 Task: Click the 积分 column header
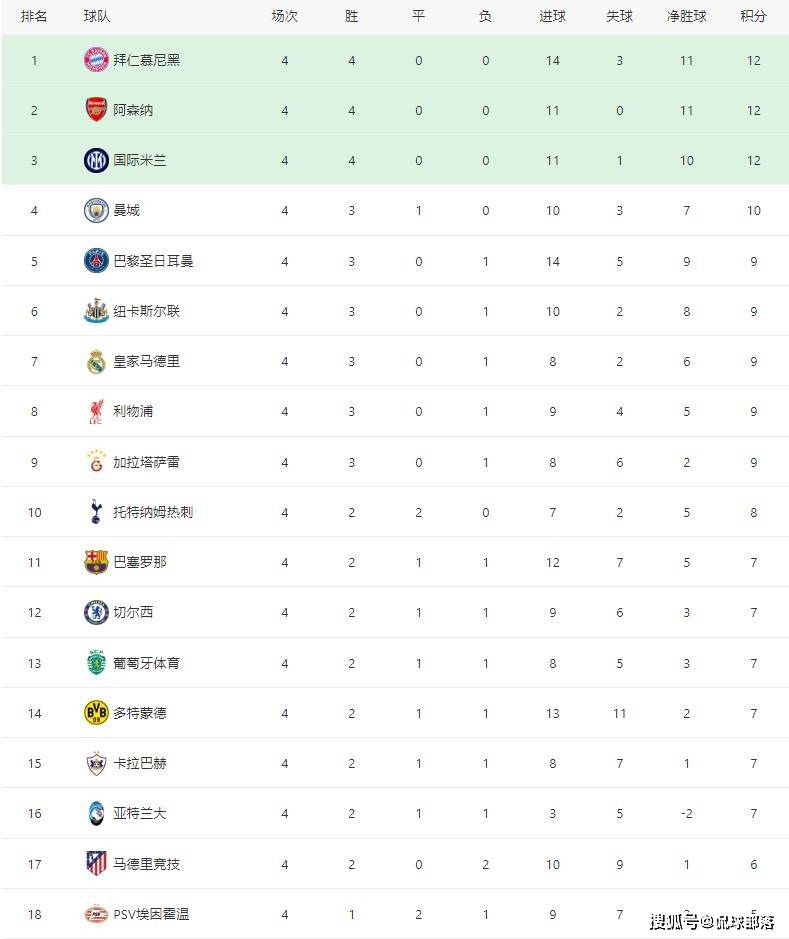[x=753, y=17]
